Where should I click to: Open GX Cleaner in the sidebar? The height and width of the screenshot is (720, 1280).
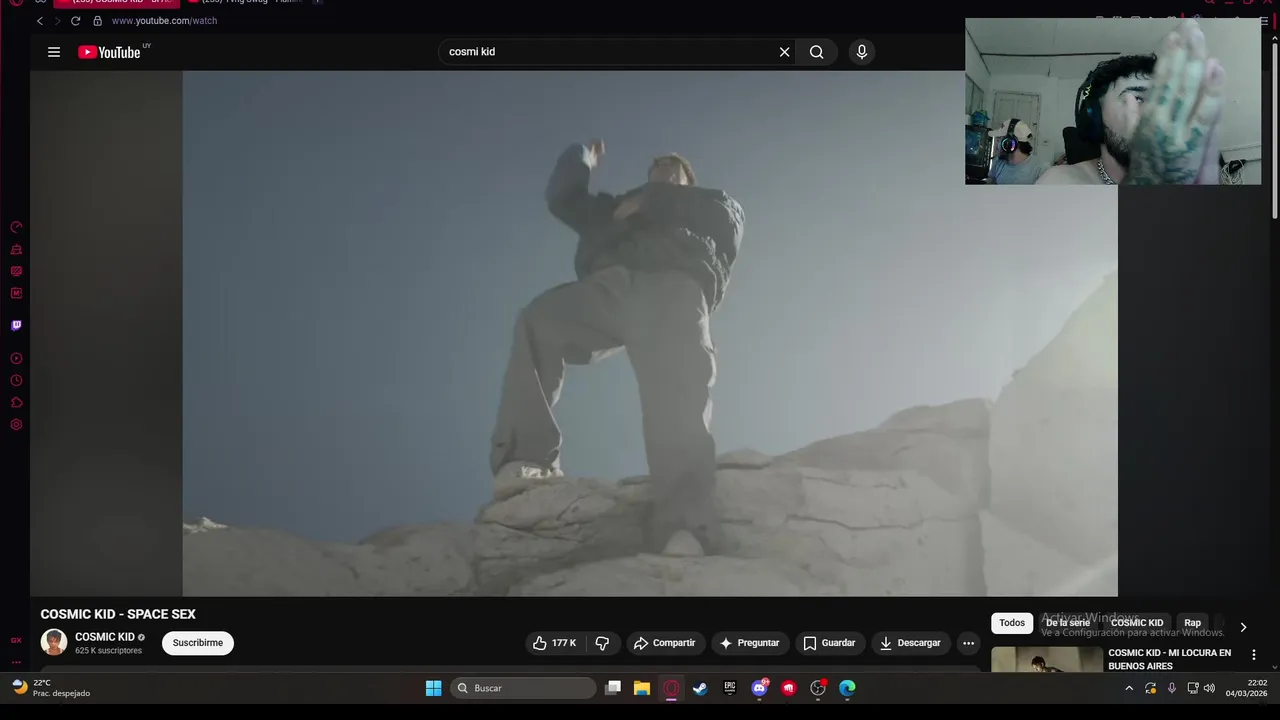(16, 249)
